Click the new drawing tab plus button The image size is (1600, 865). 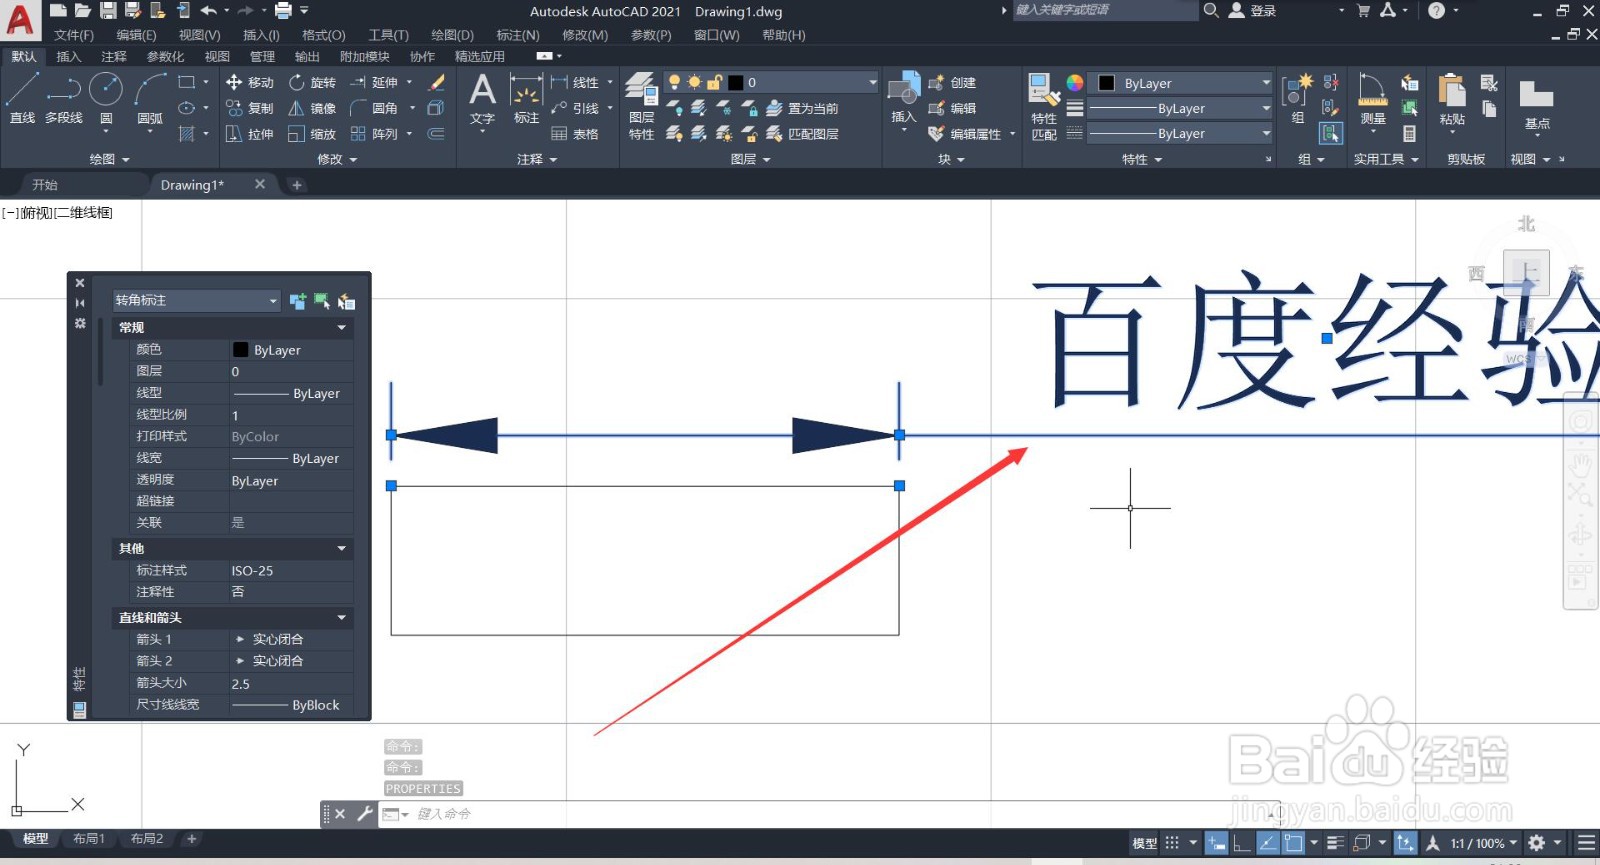click(x=297, y=185)
